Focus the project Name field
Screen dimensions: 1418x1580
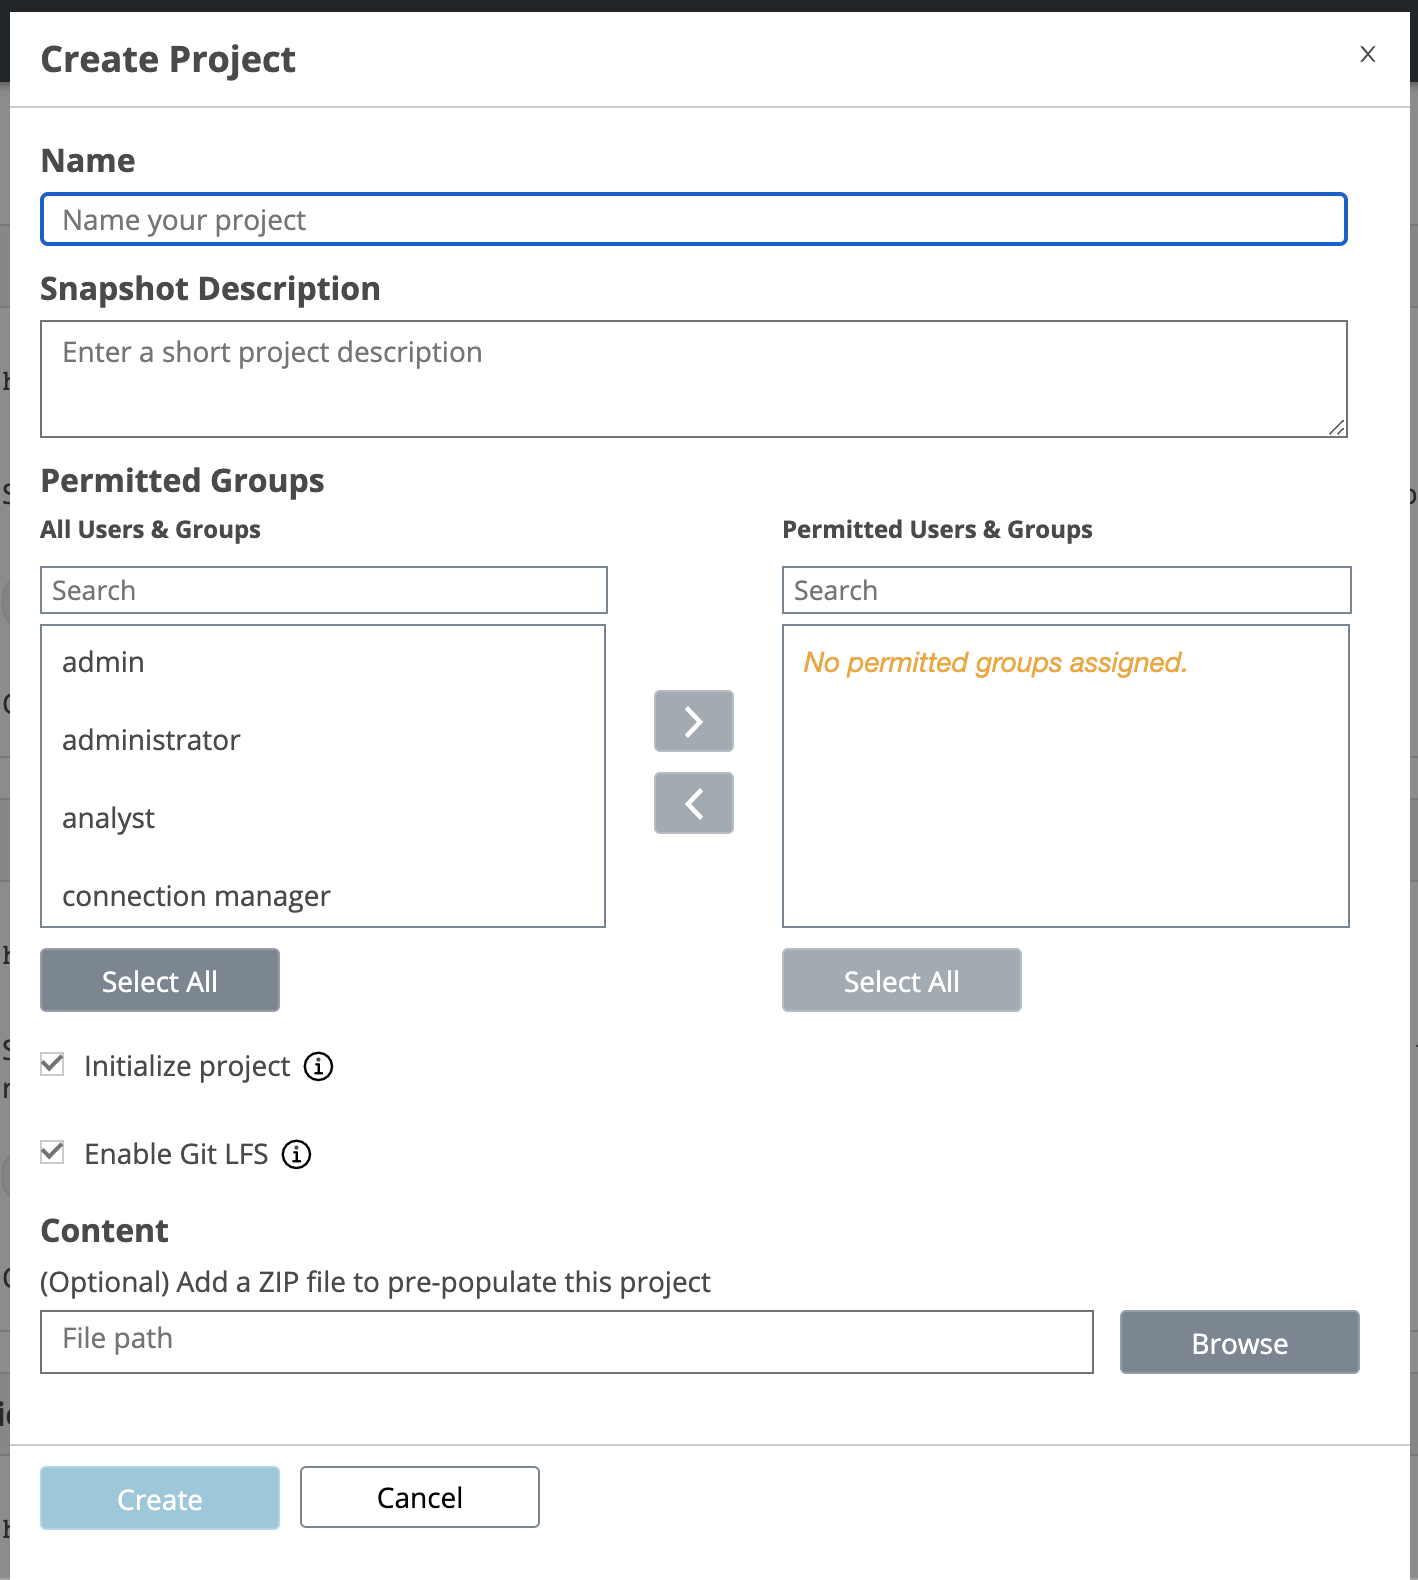click(x=694, y=219)
